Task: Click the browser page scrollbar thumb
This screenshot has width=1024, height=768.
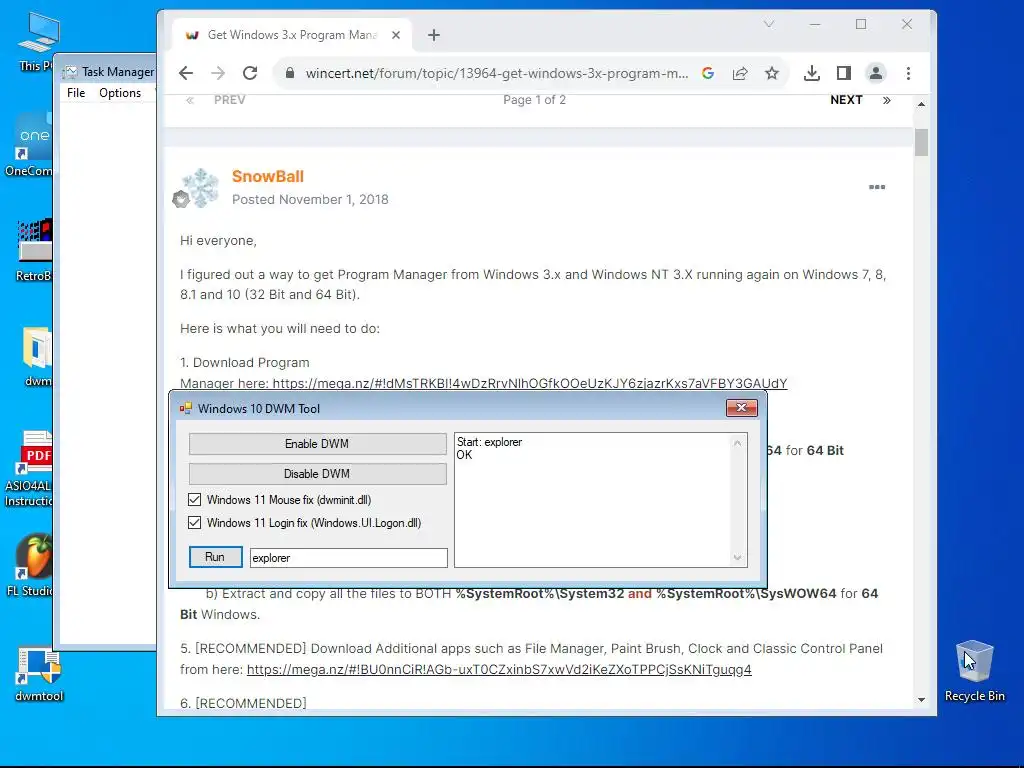Action: point(921,142)
